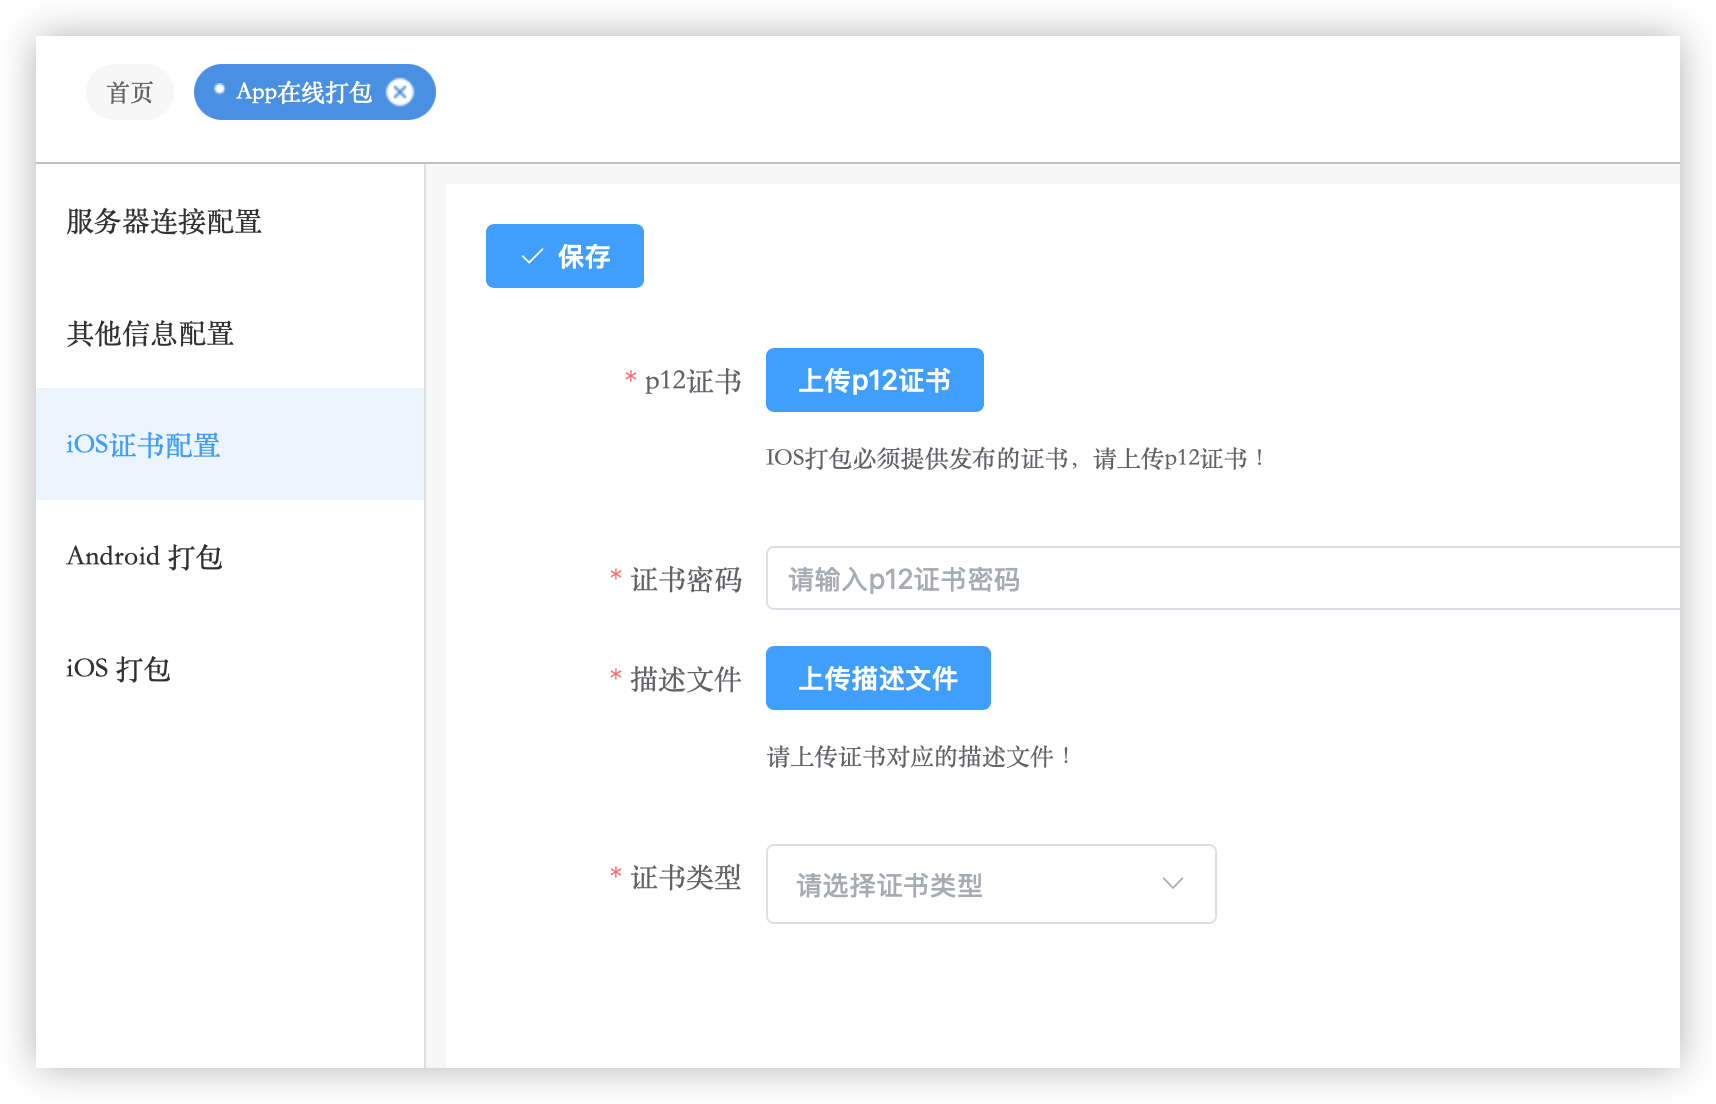Viewport: 1716px width, 1104px height.
Task: Click the 描述文件 field label
Action: click(685, 679)
